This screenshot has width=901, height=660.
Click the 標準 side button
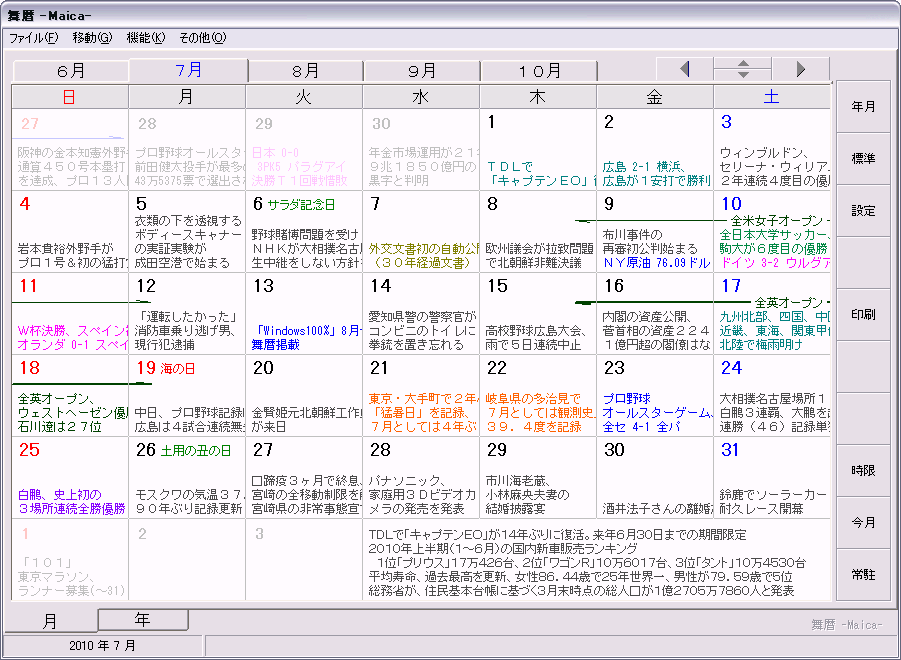[863, 159]
